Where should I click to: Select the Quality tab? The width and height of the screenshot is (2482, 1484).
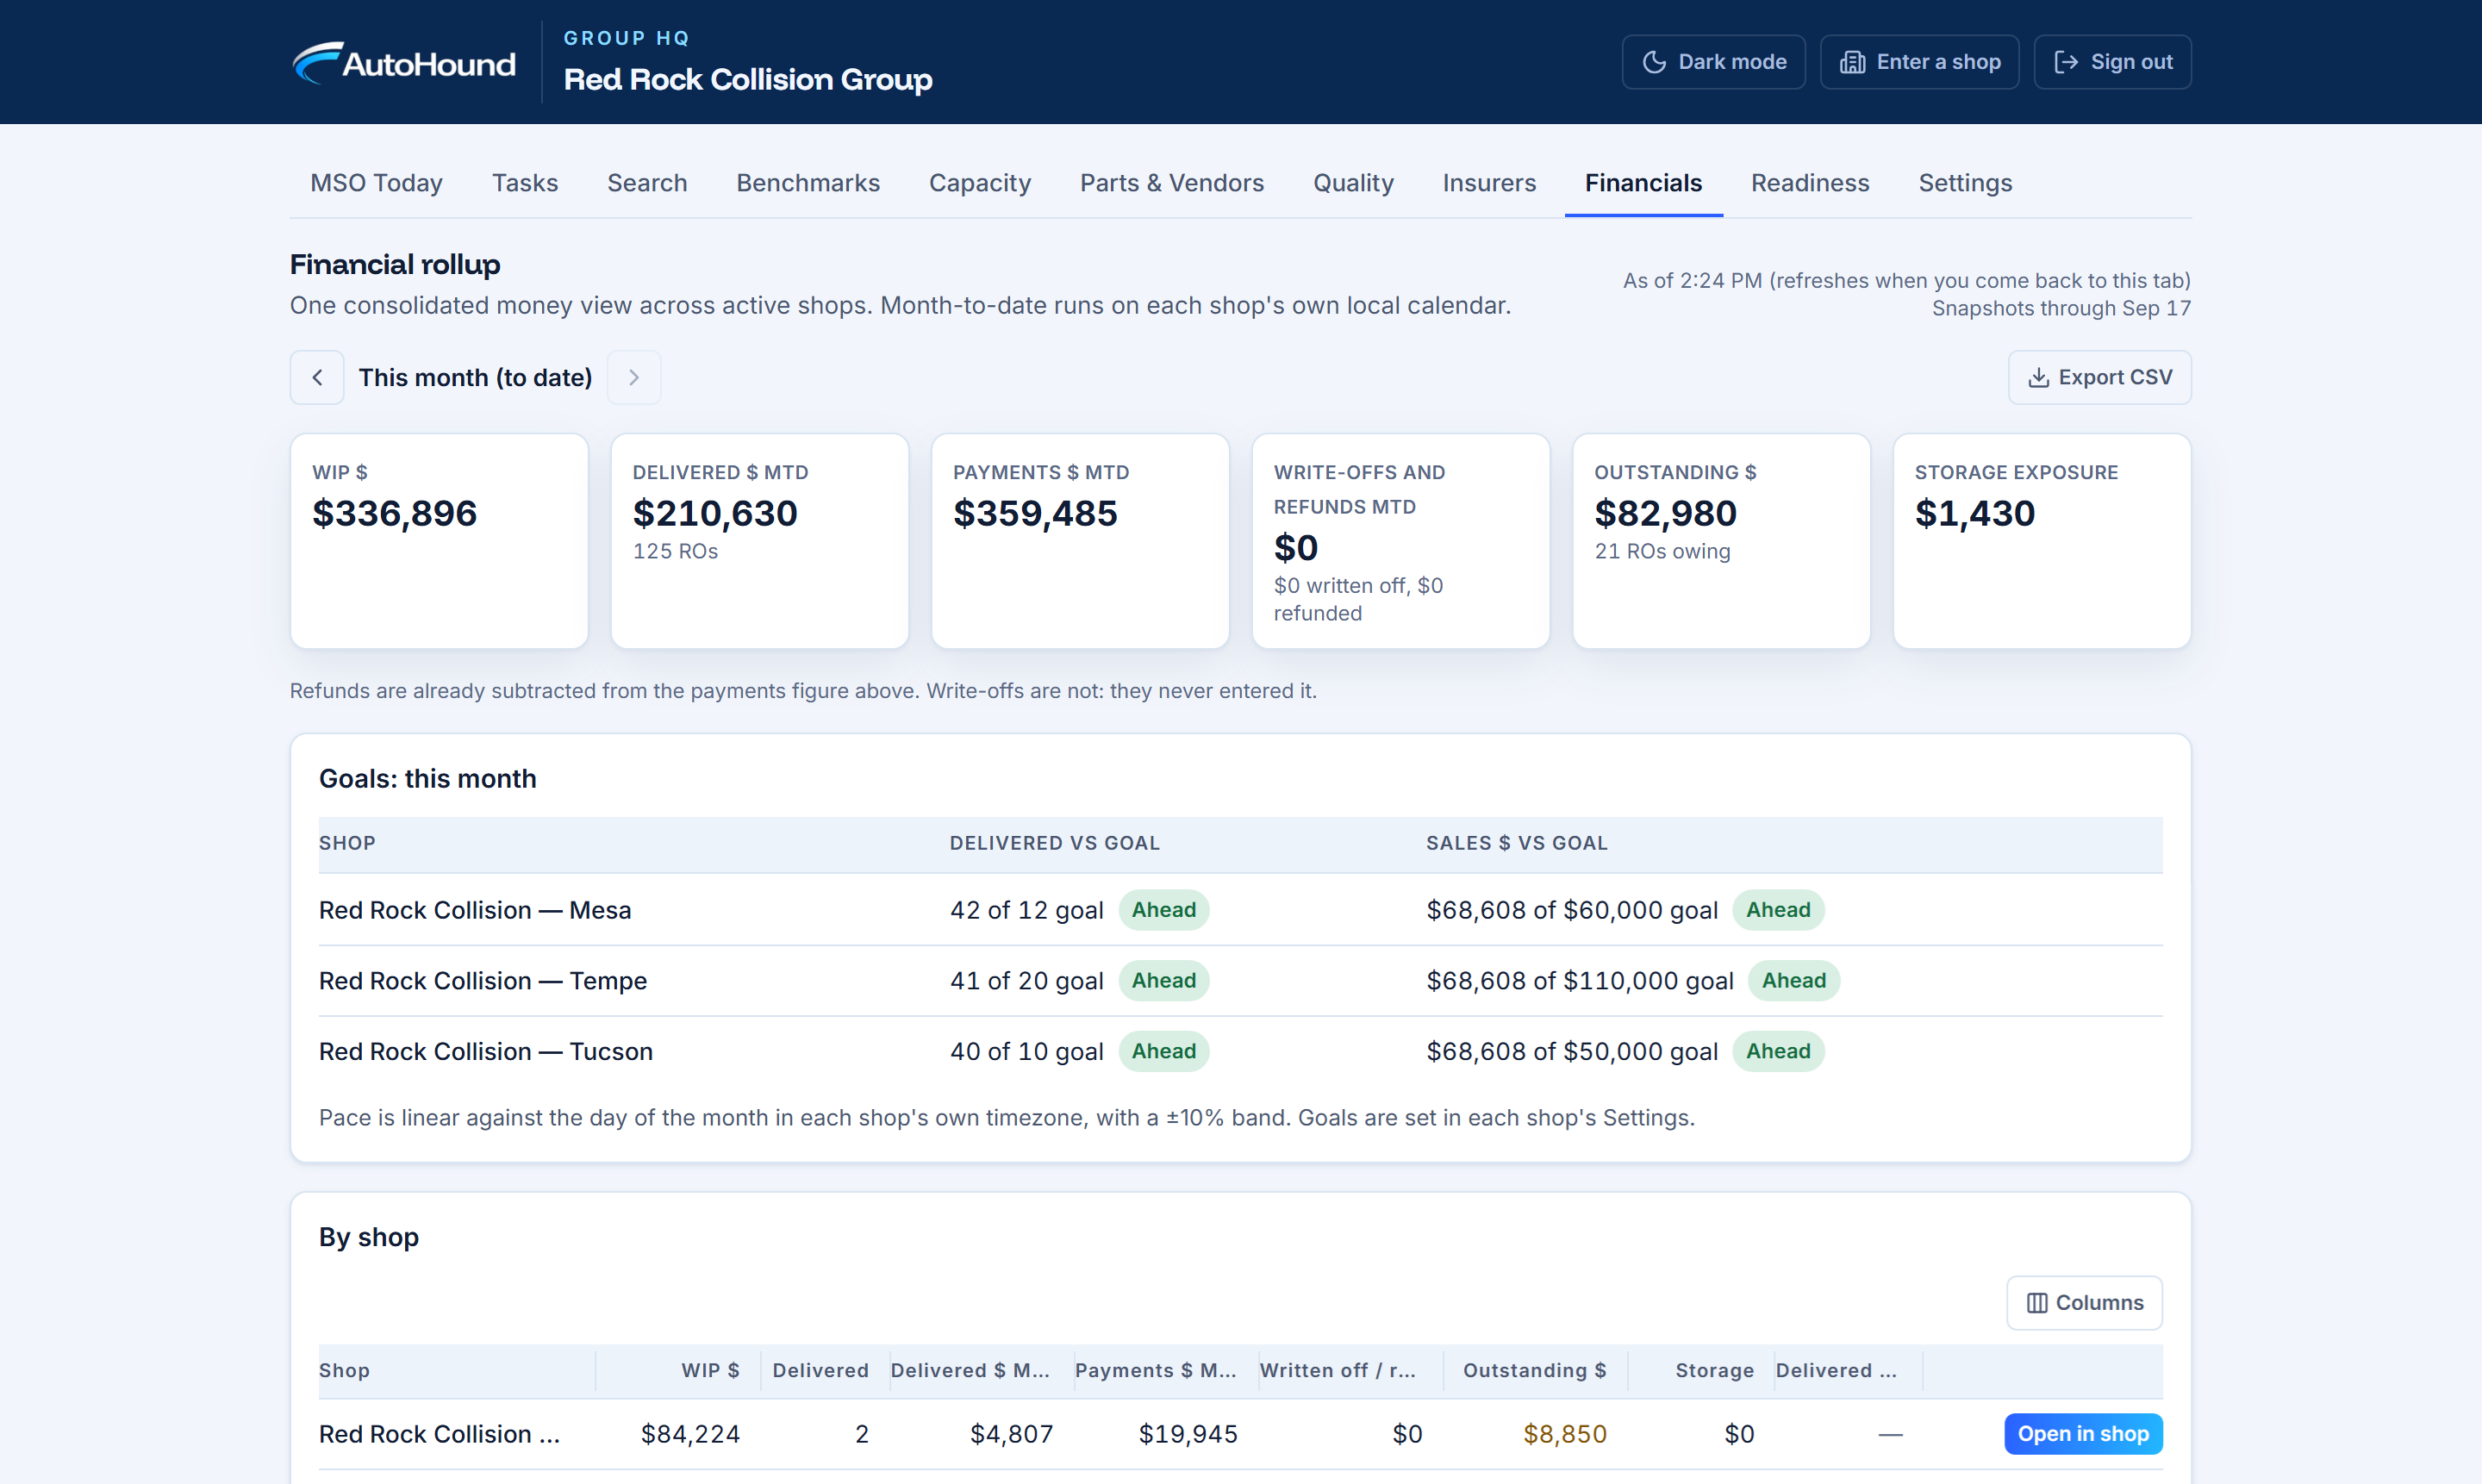(x=1352, y=183)
